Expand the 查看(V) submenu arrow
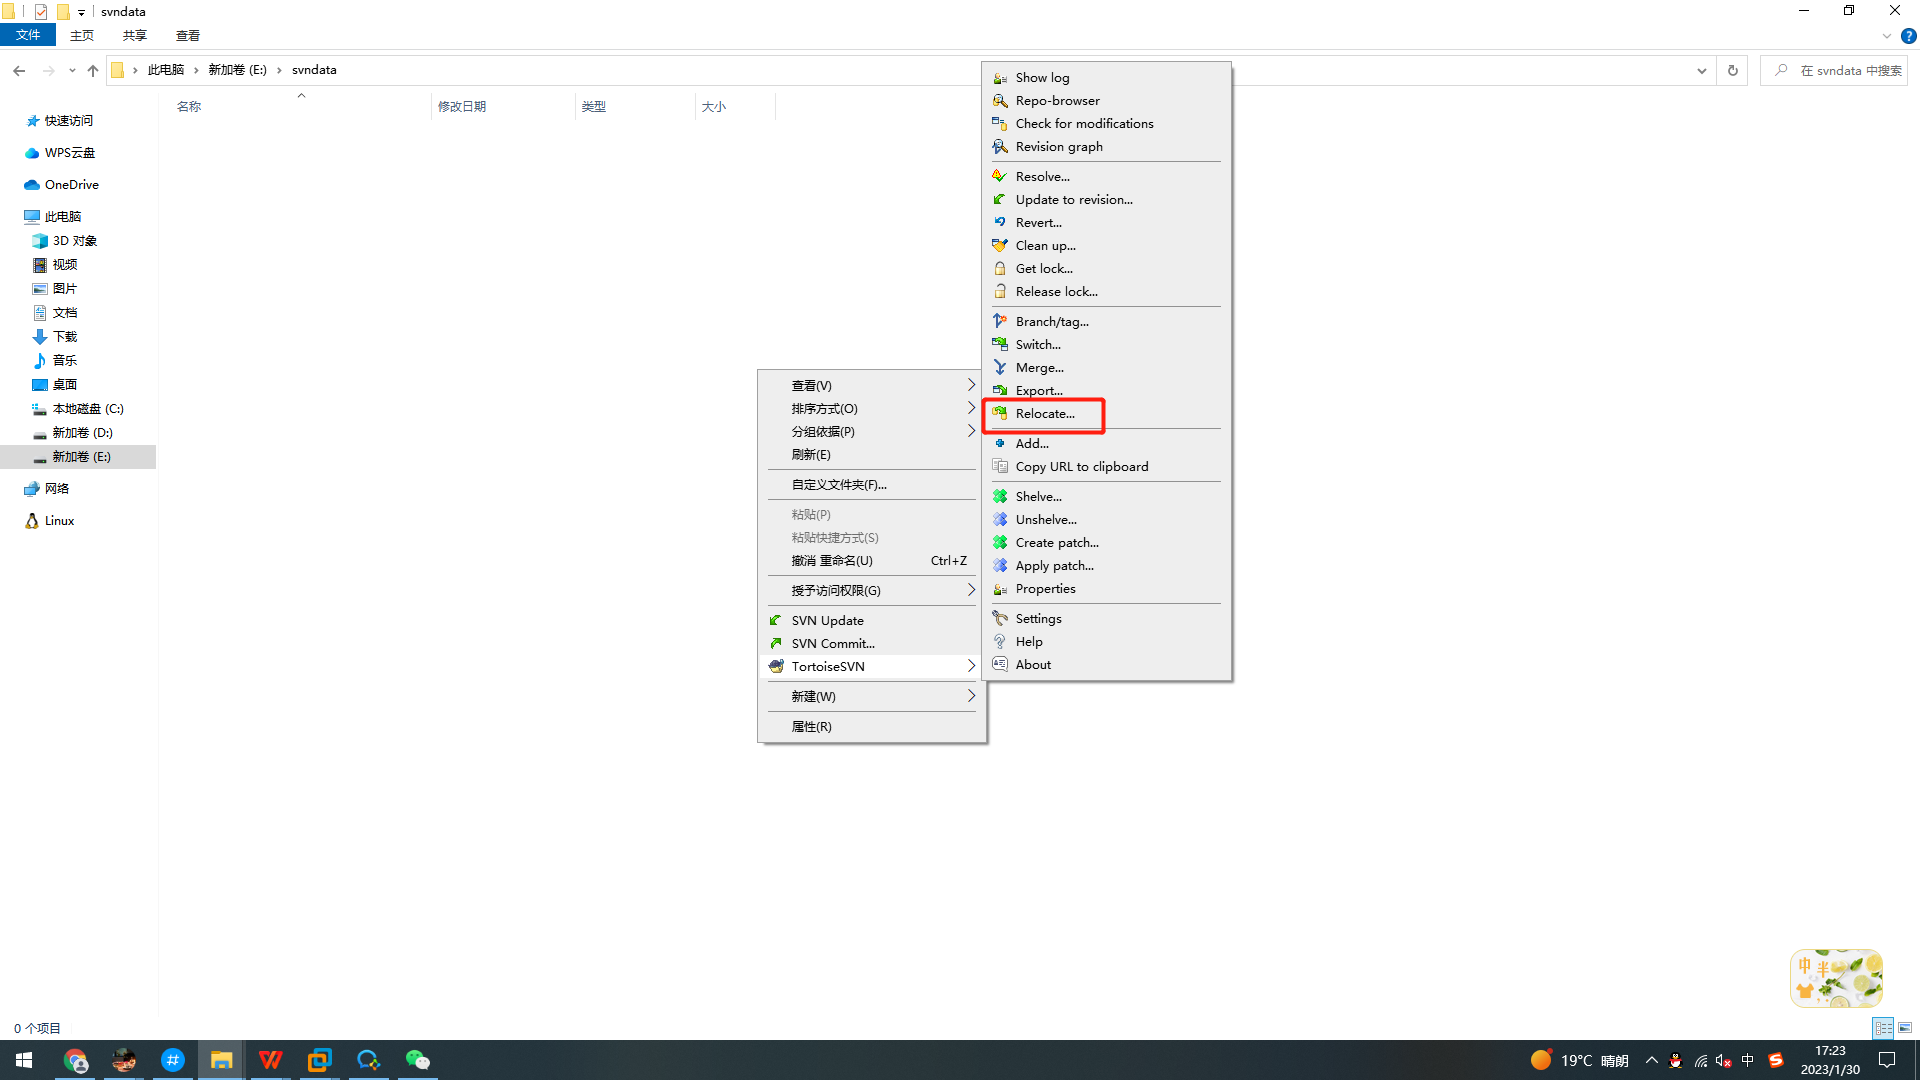Screen dimensions: 1920x1080 [x=970, y=385]
